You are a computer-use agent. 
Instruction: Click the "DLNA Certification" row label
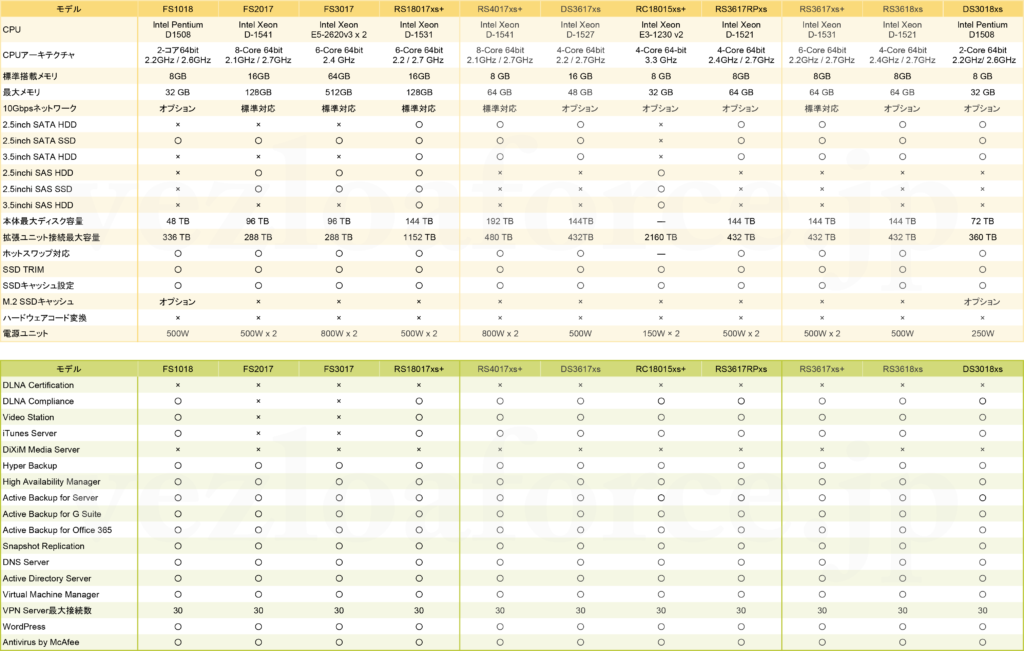click(x=38, y=385)
